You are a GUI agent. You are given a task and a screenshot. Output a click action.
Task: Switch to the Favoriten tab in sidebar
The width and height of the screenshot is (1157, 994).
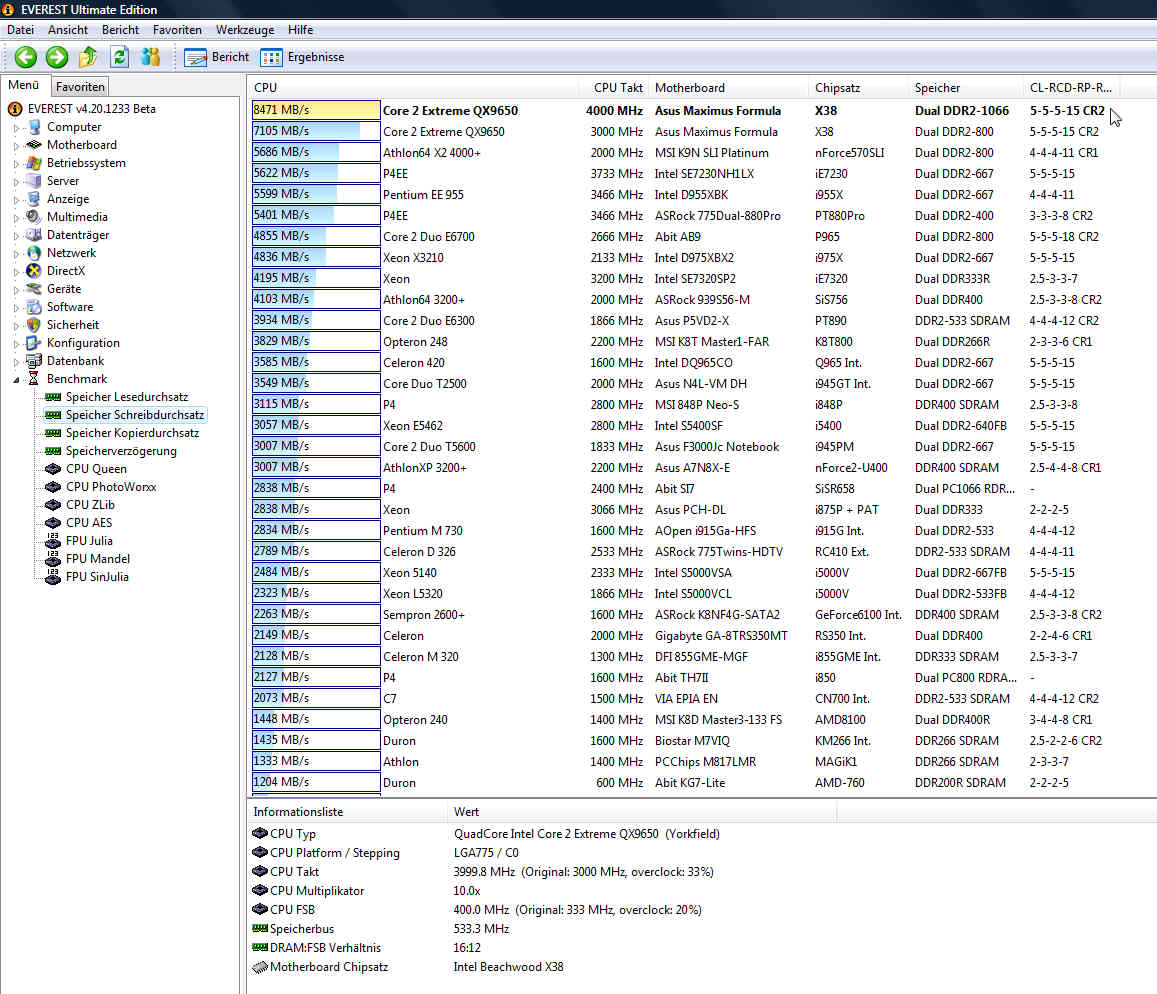[x=80, y=86]
